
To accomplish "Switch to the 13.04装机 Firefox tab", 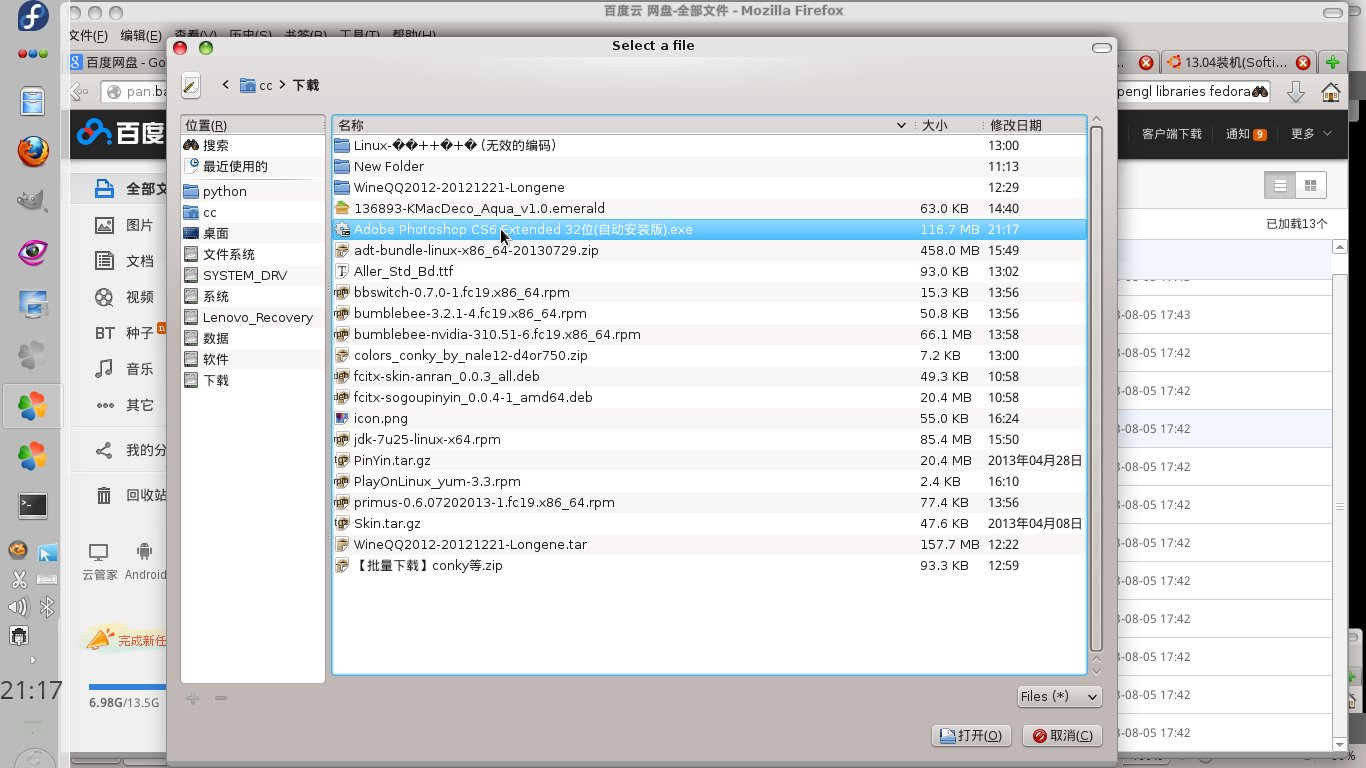I will [1238, 62].
